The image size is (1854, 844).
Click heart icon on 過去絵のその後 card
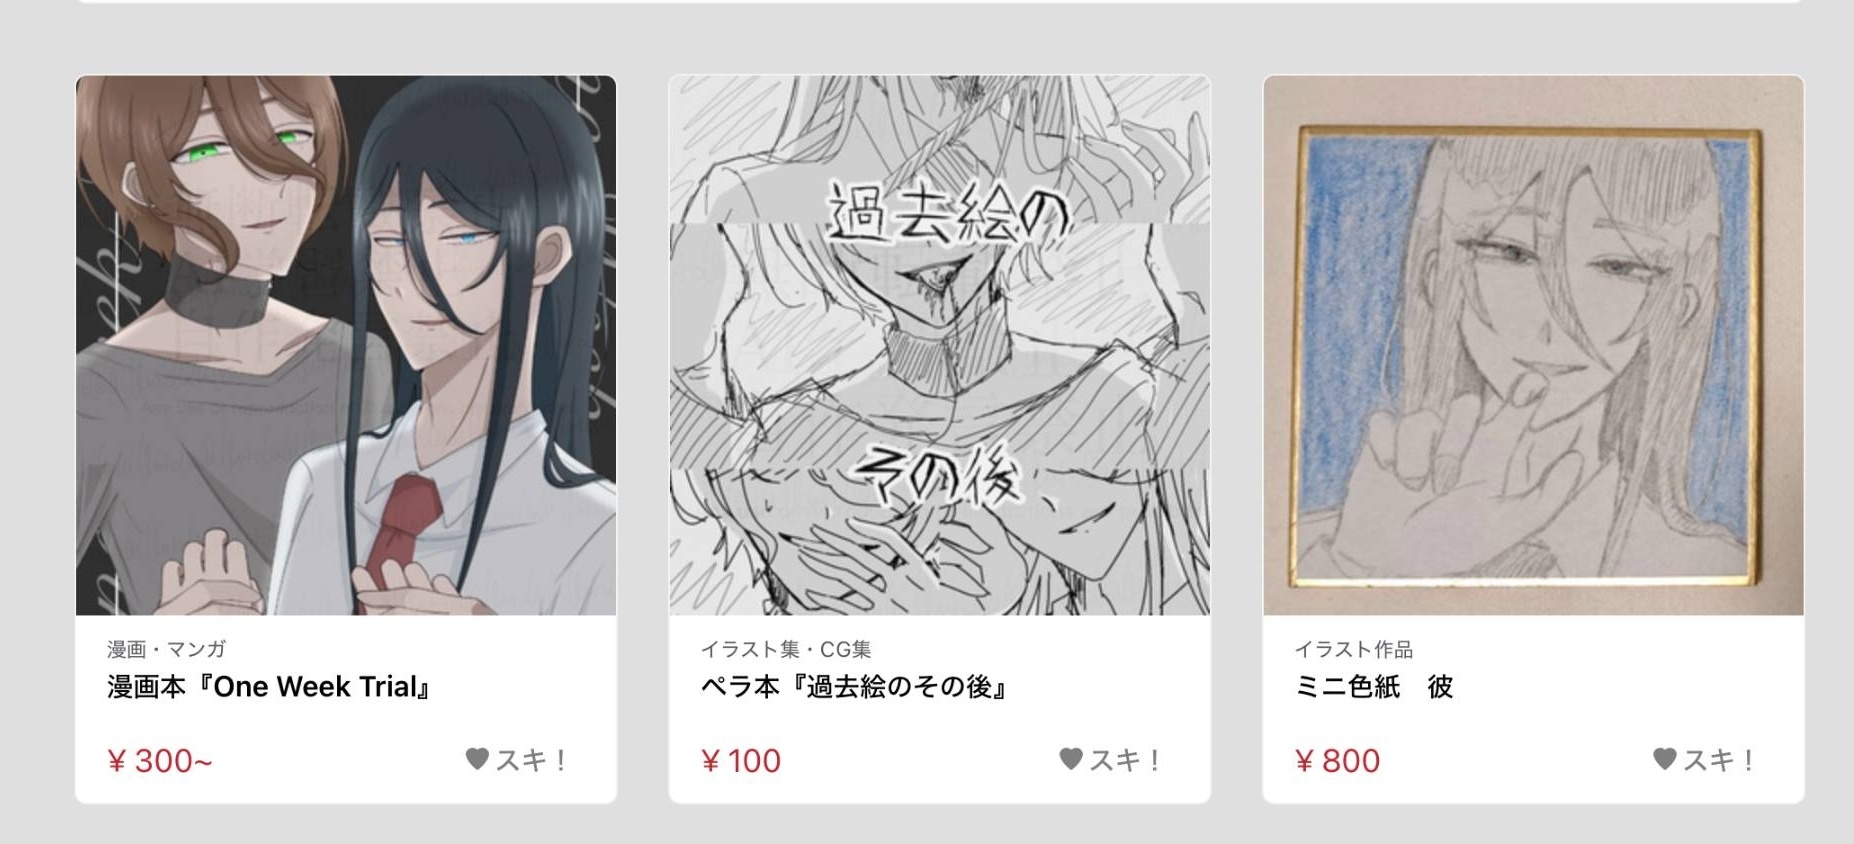[1071, 759]
